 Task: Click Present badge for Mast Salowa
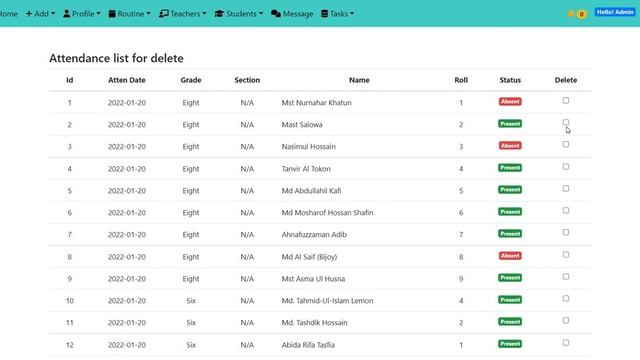point(510,124)
